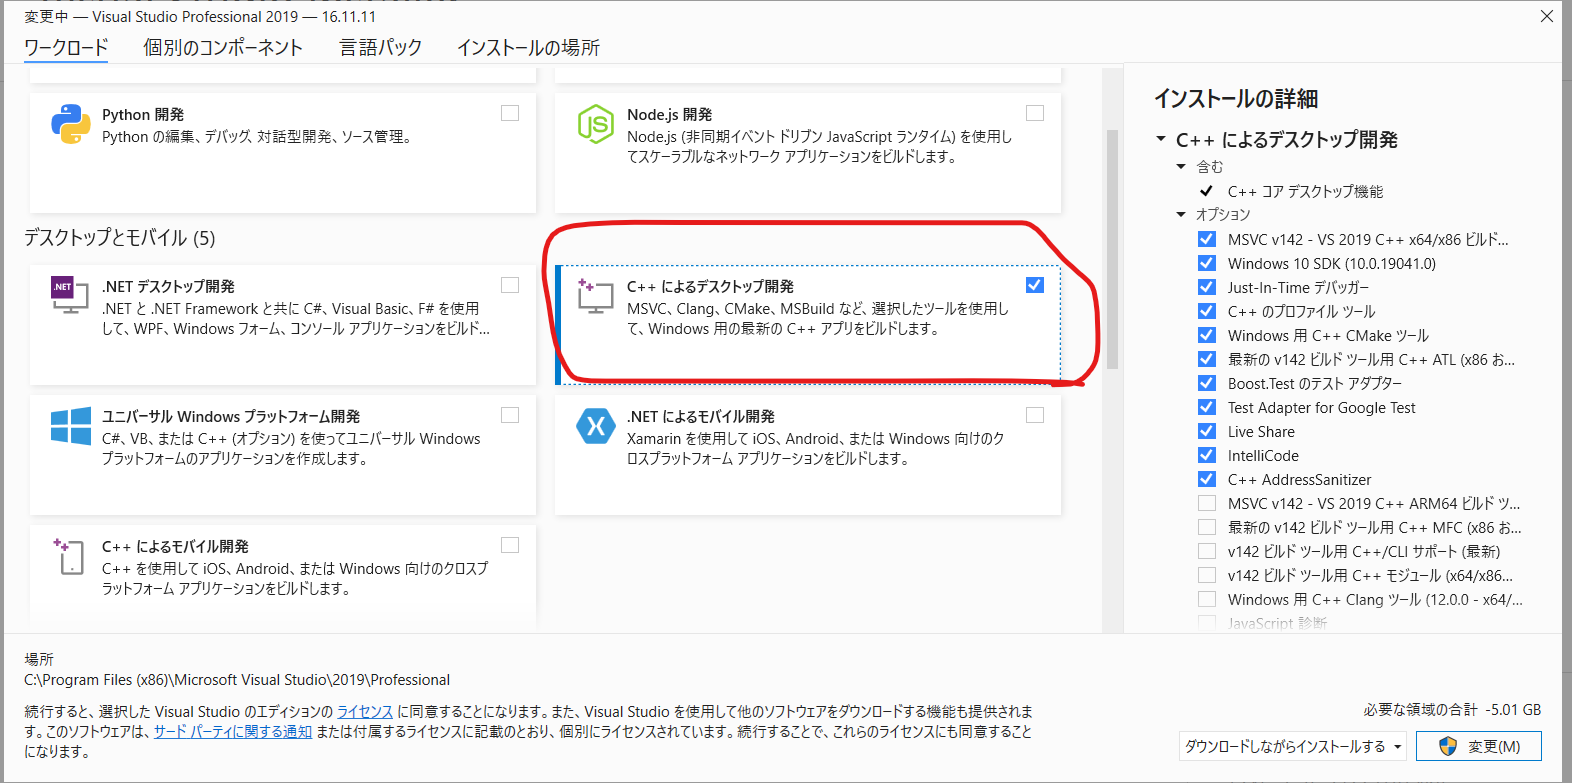Image resolution: width=1572 pixels, height=783 pixels.
Task: Click the 変更(M) button
Action: point(1478,746)
